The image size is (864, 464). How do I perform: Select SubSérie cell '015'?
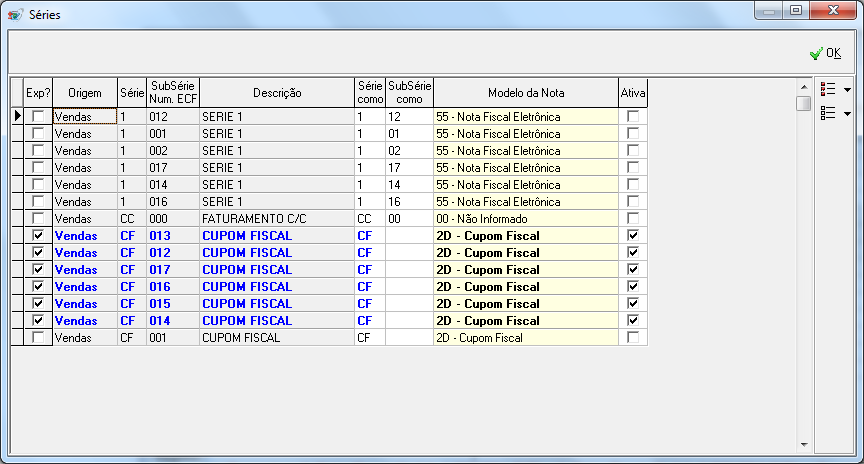173,303
